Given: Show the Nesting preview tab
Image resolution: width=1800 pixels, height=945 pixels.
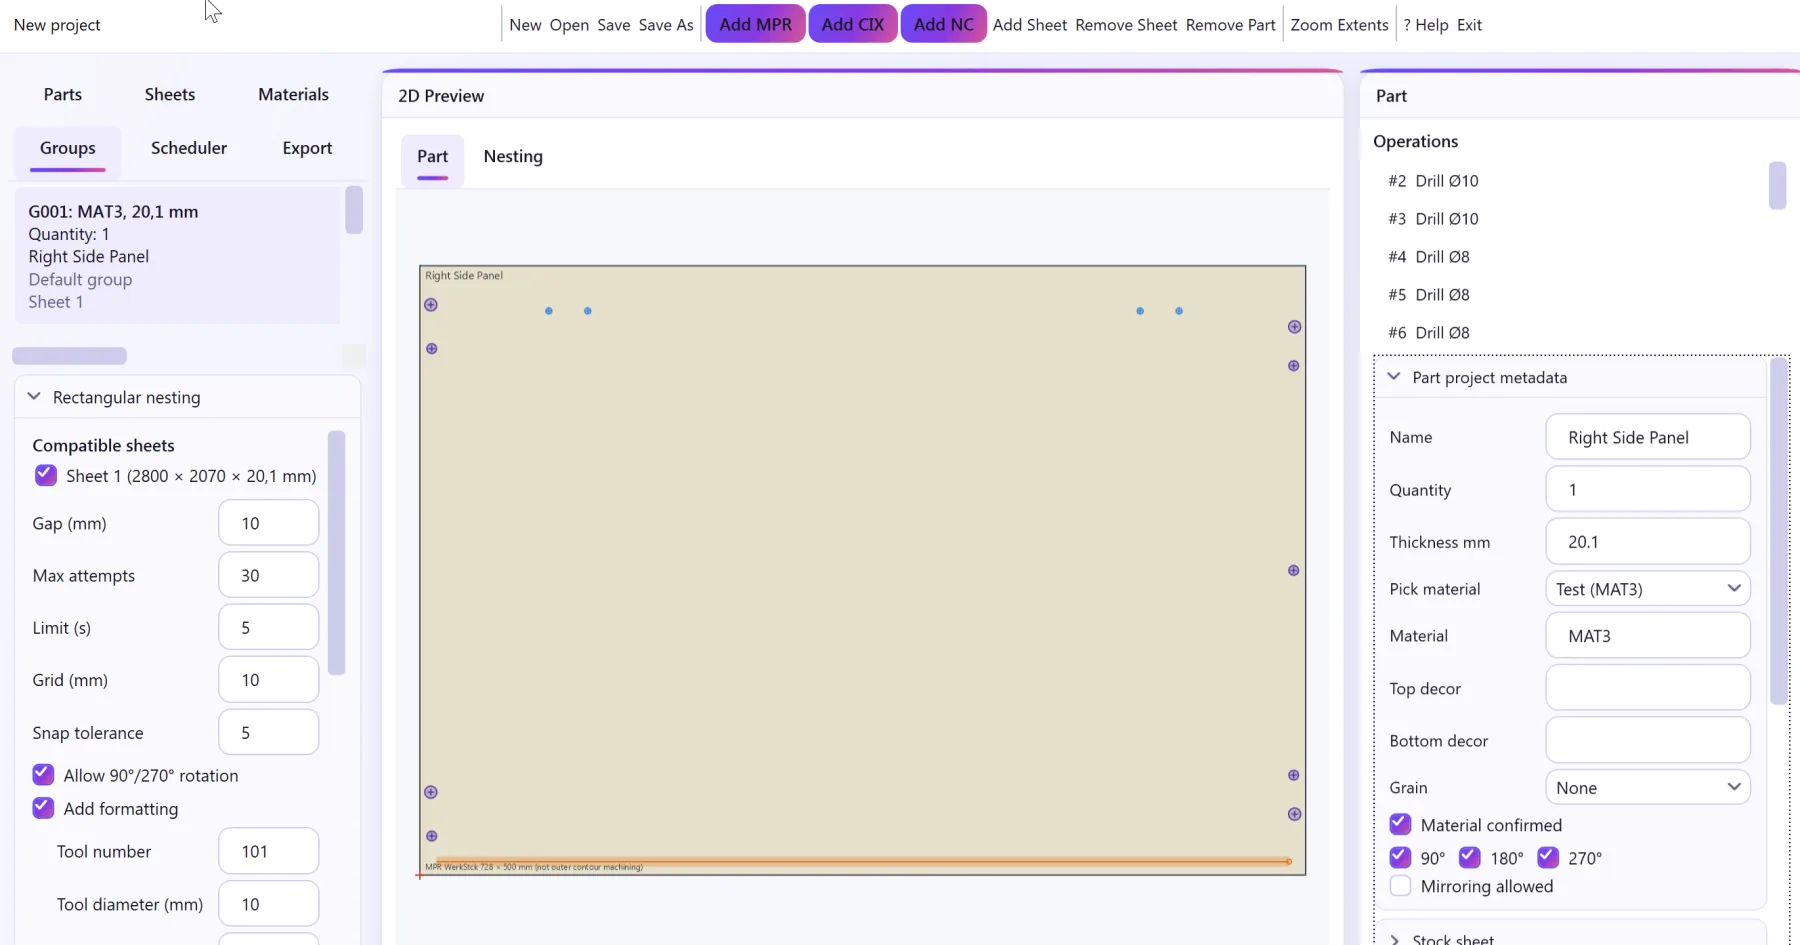Looking at the screenshot, I should [x=513, y=156].
